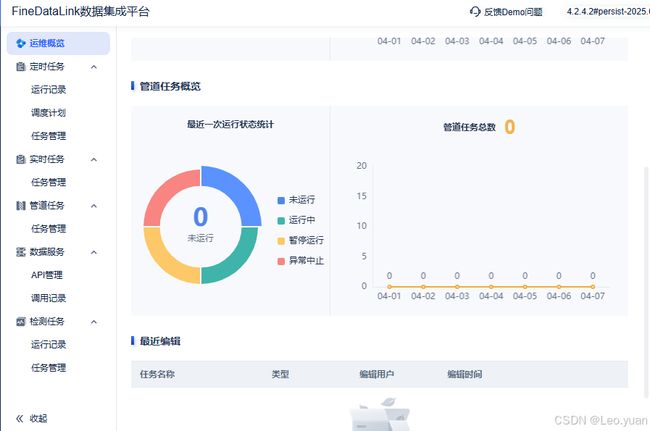Click the 编辑用户 column header
Image resolution: width=650 pixels, height=431 pixels.
[x=376, y=375]
